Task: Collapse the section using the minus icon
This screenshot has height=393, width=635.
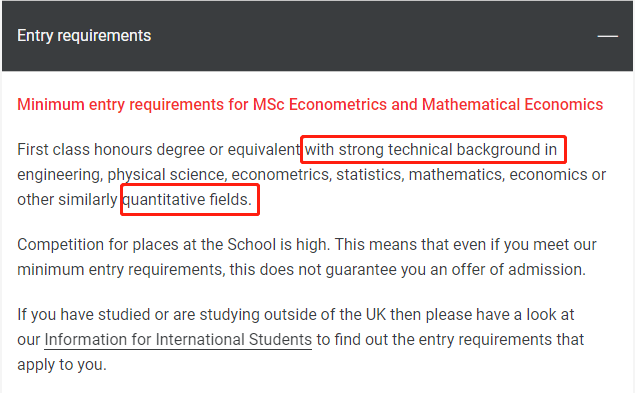Action: coord(607,36)
